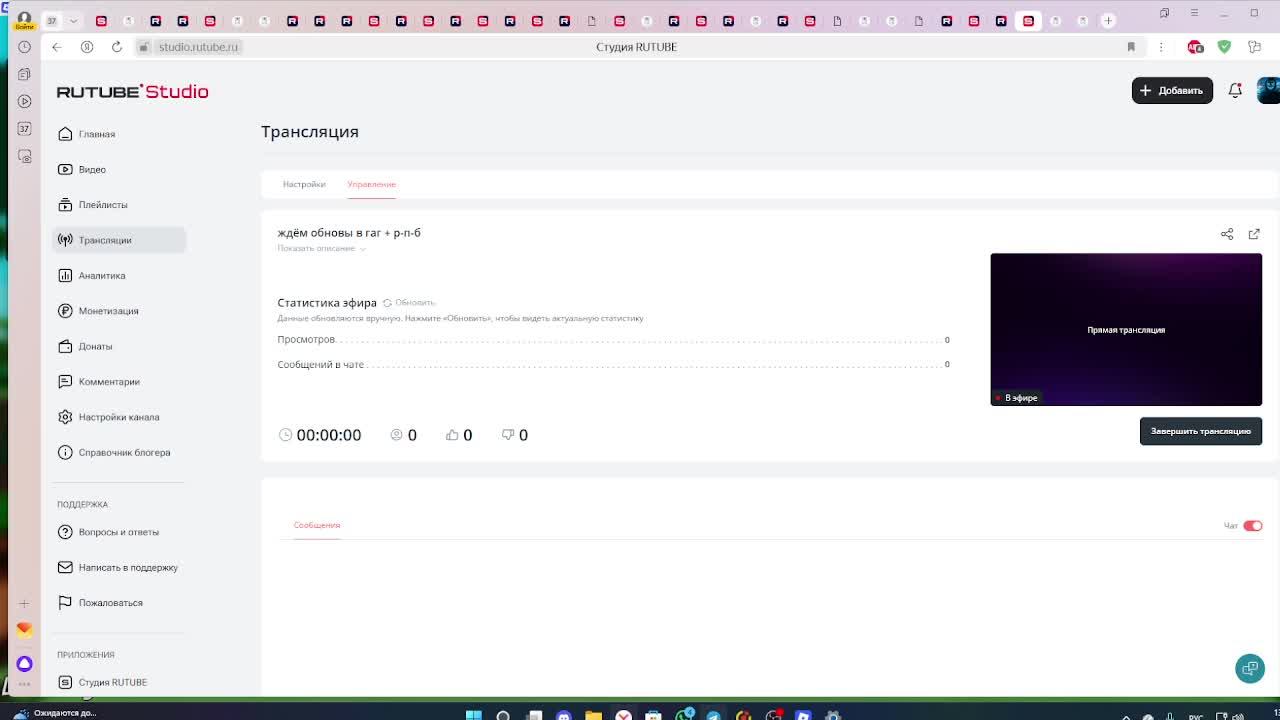This screenshot has height=720, width=1280.
Task: Click the Сообщений в чате statistic row
Action: pos(613,364)
